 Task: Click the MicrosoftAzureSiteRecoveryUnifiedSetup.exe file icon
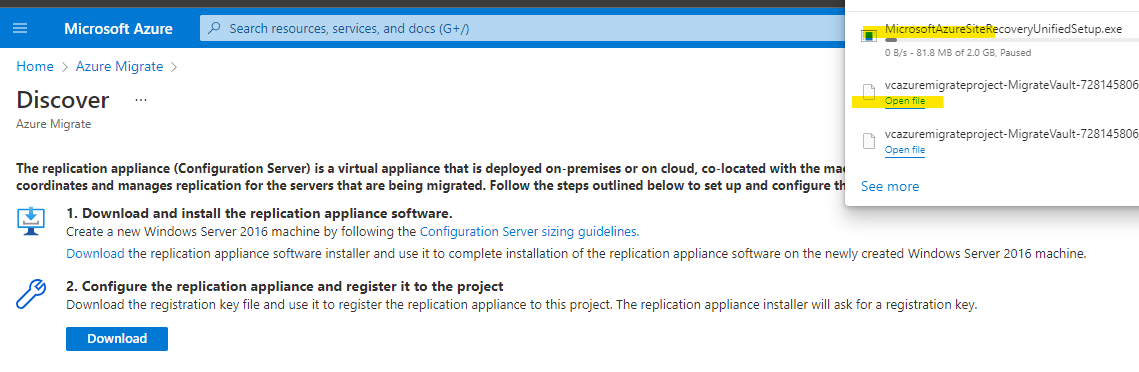click(x=868, y=36)
